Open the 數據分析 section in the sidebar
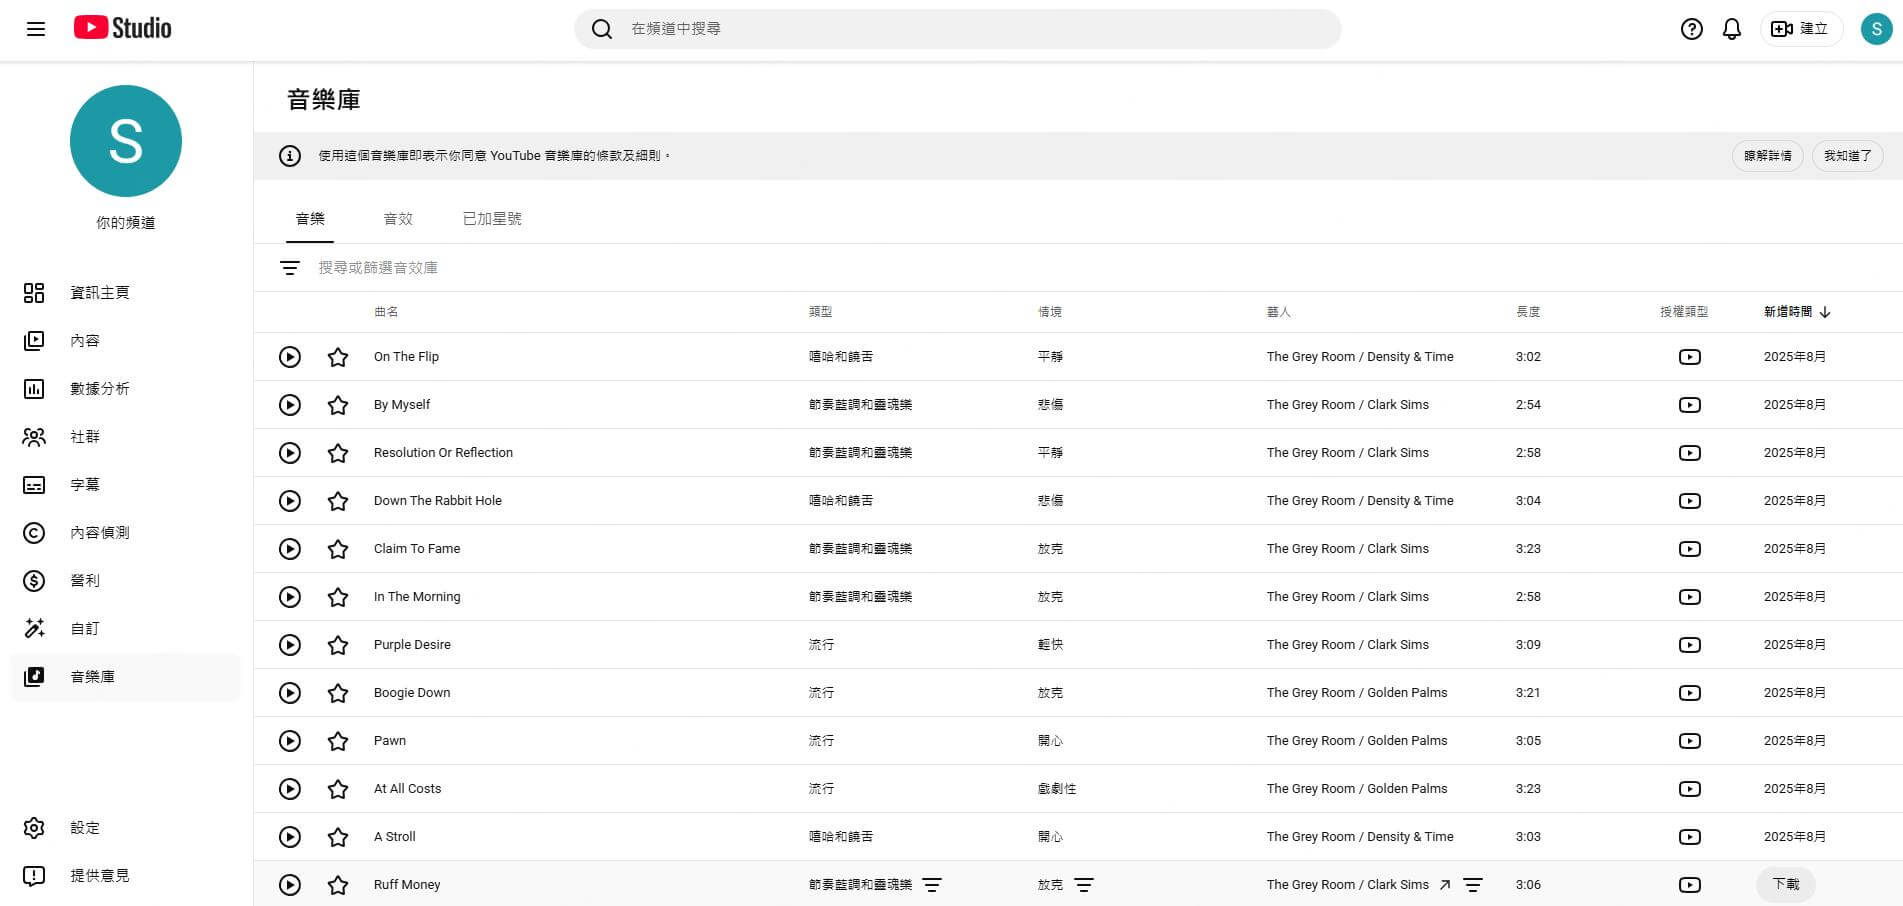Viewport: 1903px width, 906px height. click(x=99, y=388)
